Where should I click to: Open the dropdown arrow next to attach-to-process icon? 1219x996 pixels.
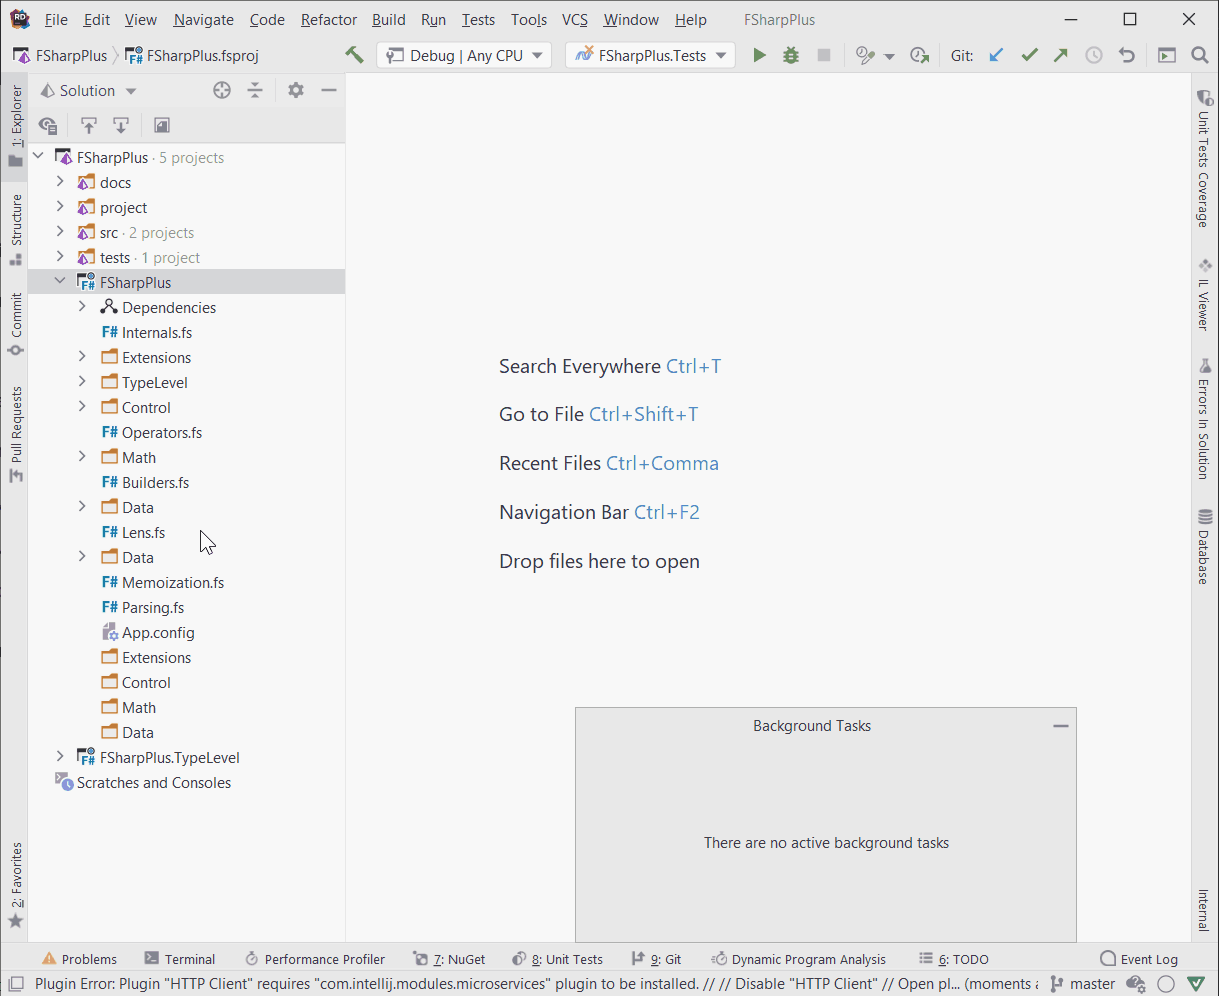(889, 56)
